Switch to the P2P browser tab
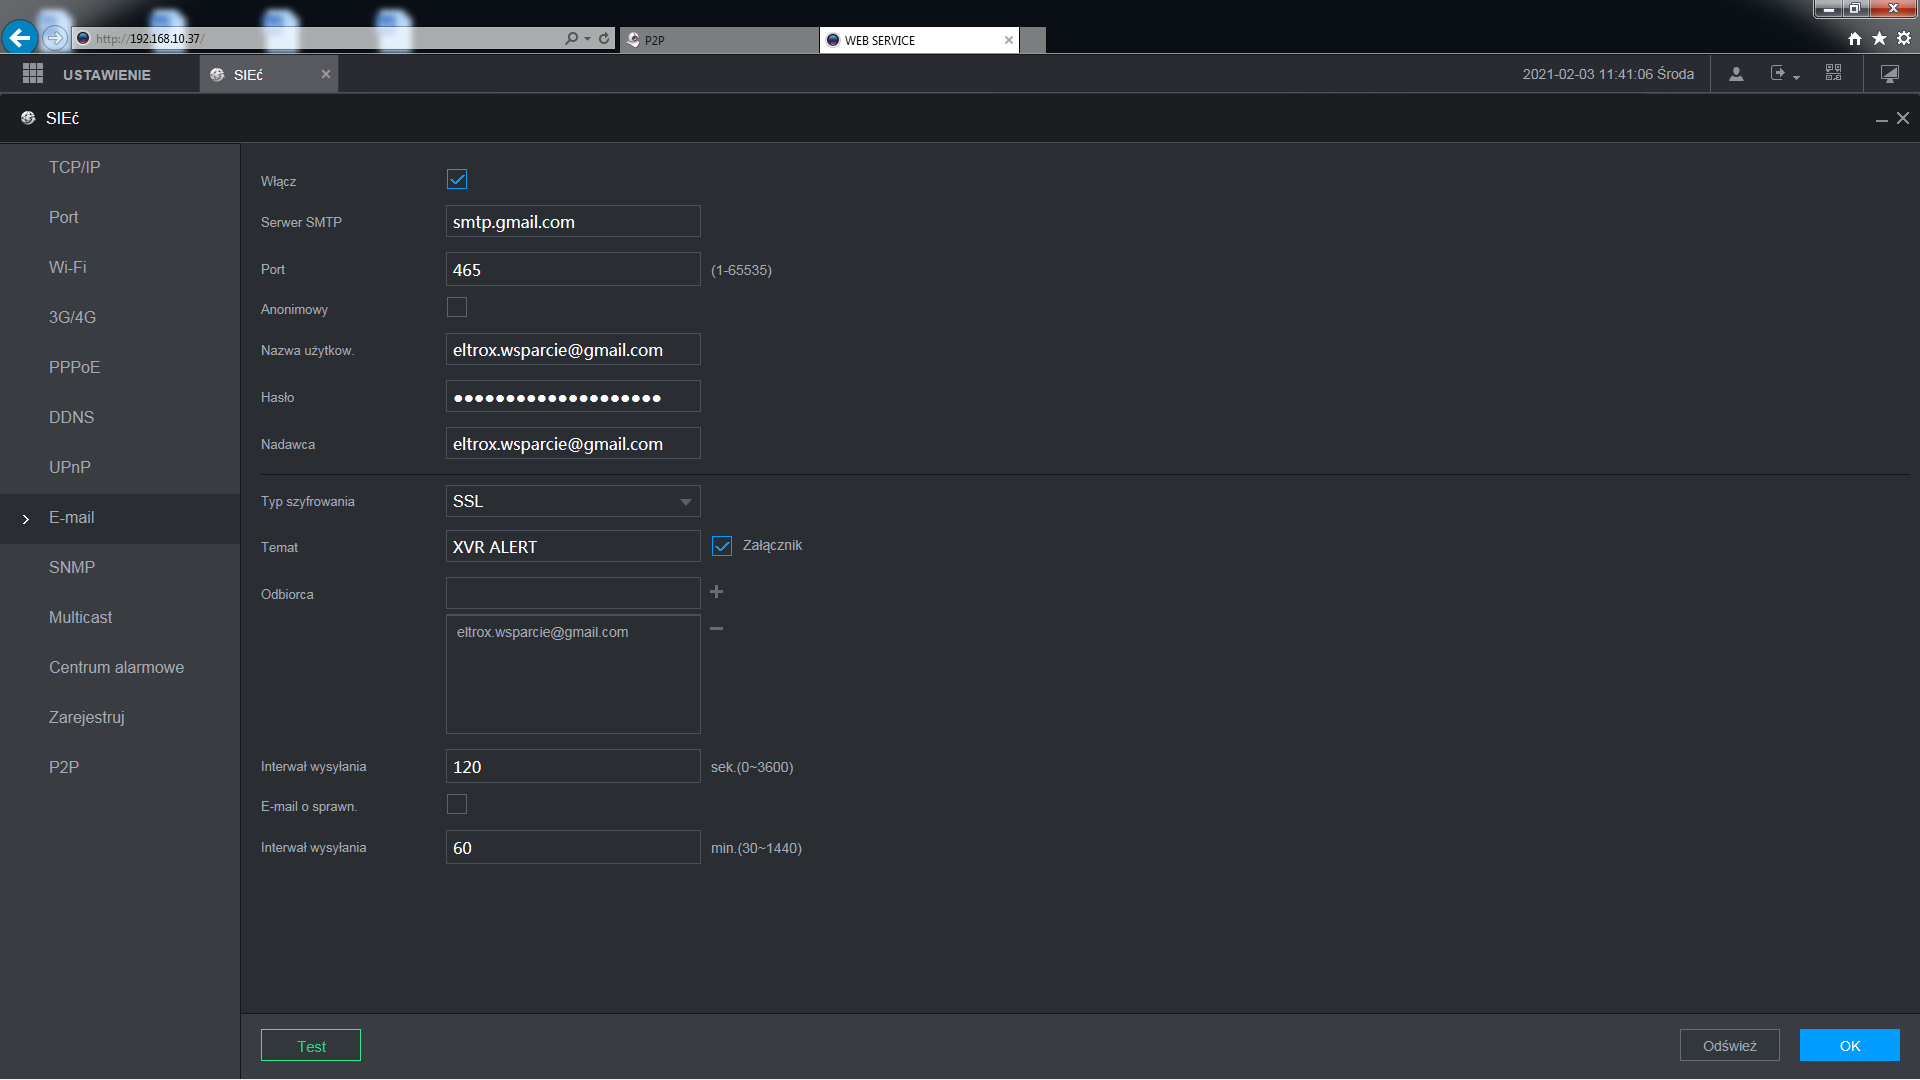 (x=719, y=40)
